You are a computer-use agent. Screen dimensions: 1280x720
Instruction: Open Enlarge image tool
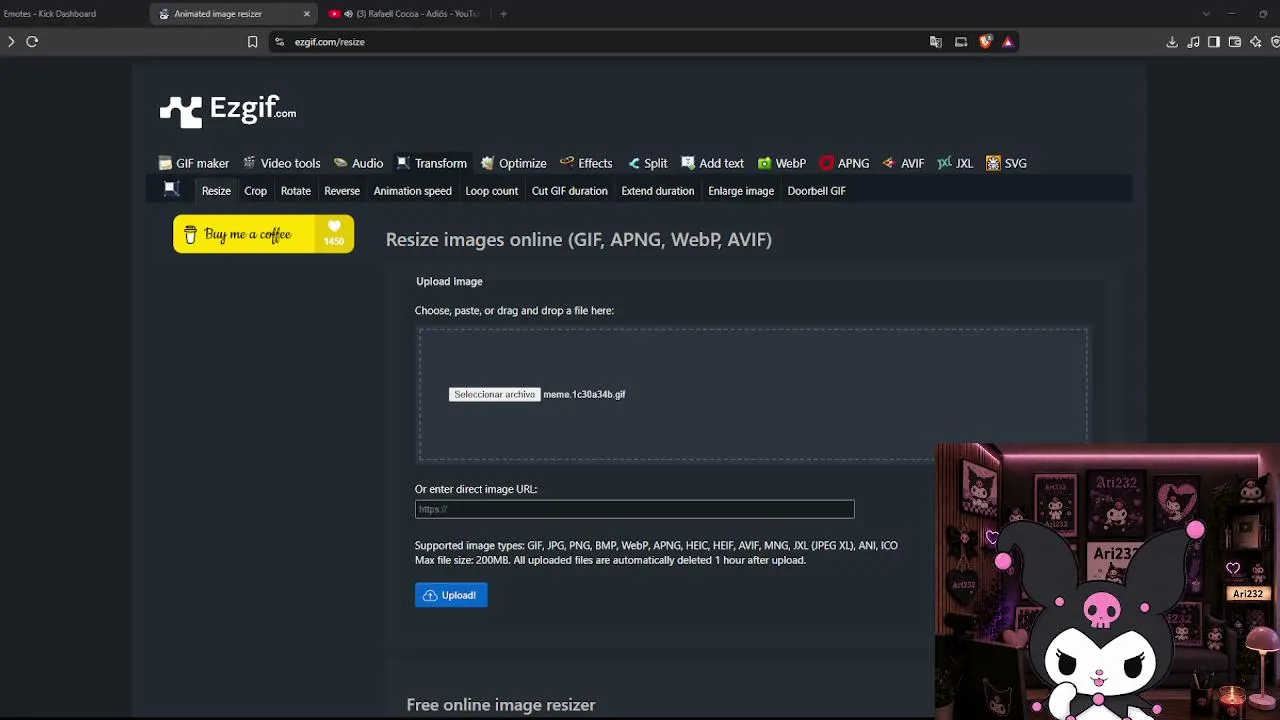[741, 191]
